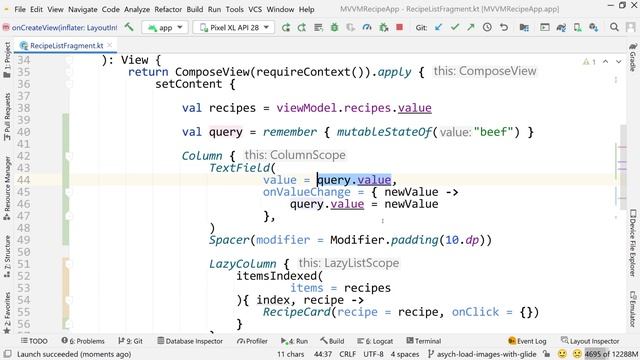640x360 pixels.
Task: Attach debugger to Android process icon
Action: click(384, 27)
